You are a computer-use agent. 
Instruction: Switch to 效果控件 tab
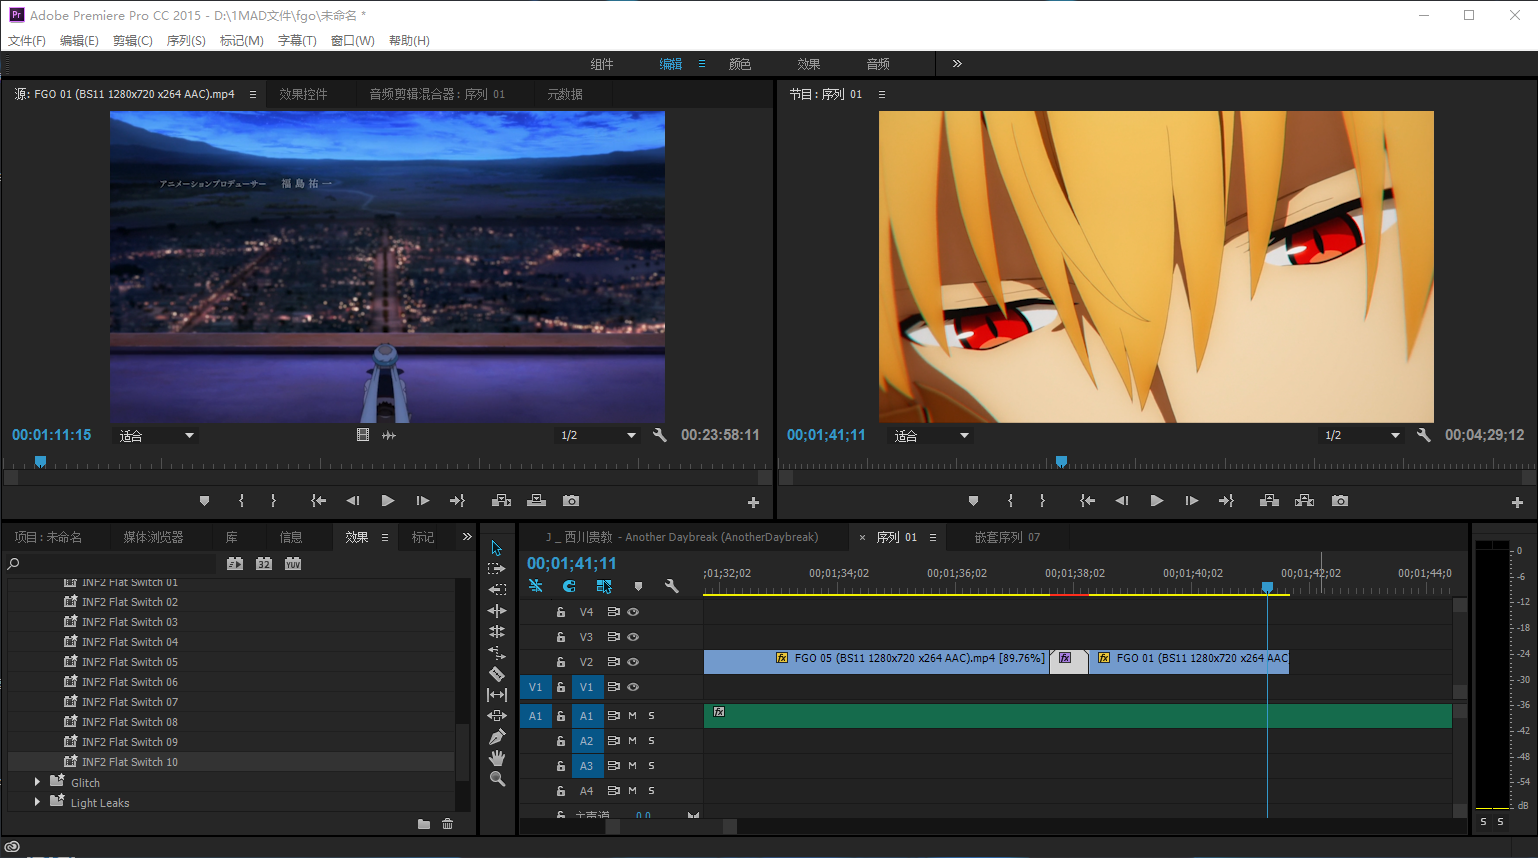click(303, 94)
